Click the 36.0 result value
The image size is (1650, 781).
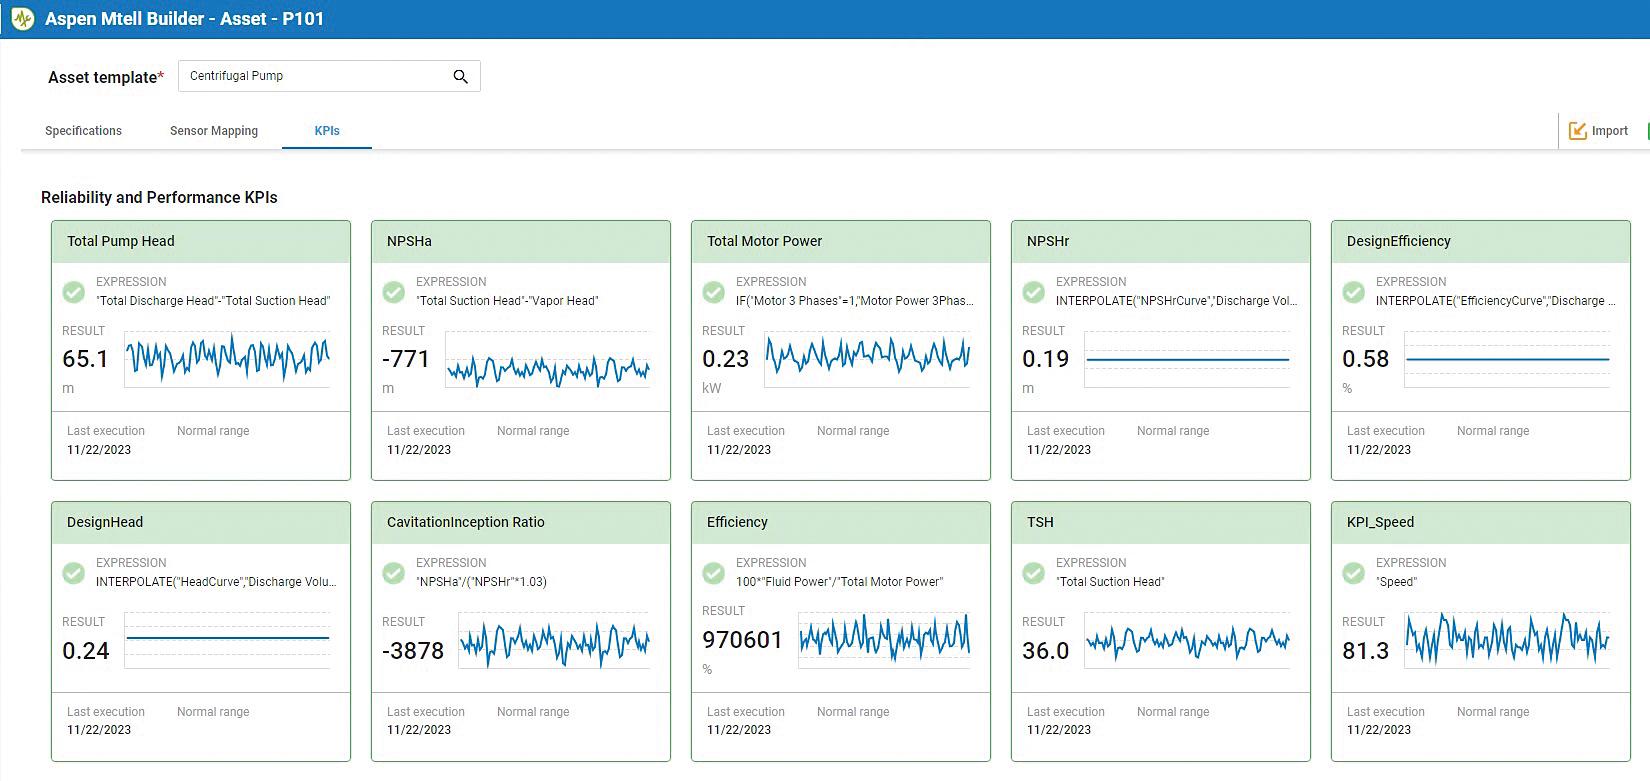point(1046,651)
